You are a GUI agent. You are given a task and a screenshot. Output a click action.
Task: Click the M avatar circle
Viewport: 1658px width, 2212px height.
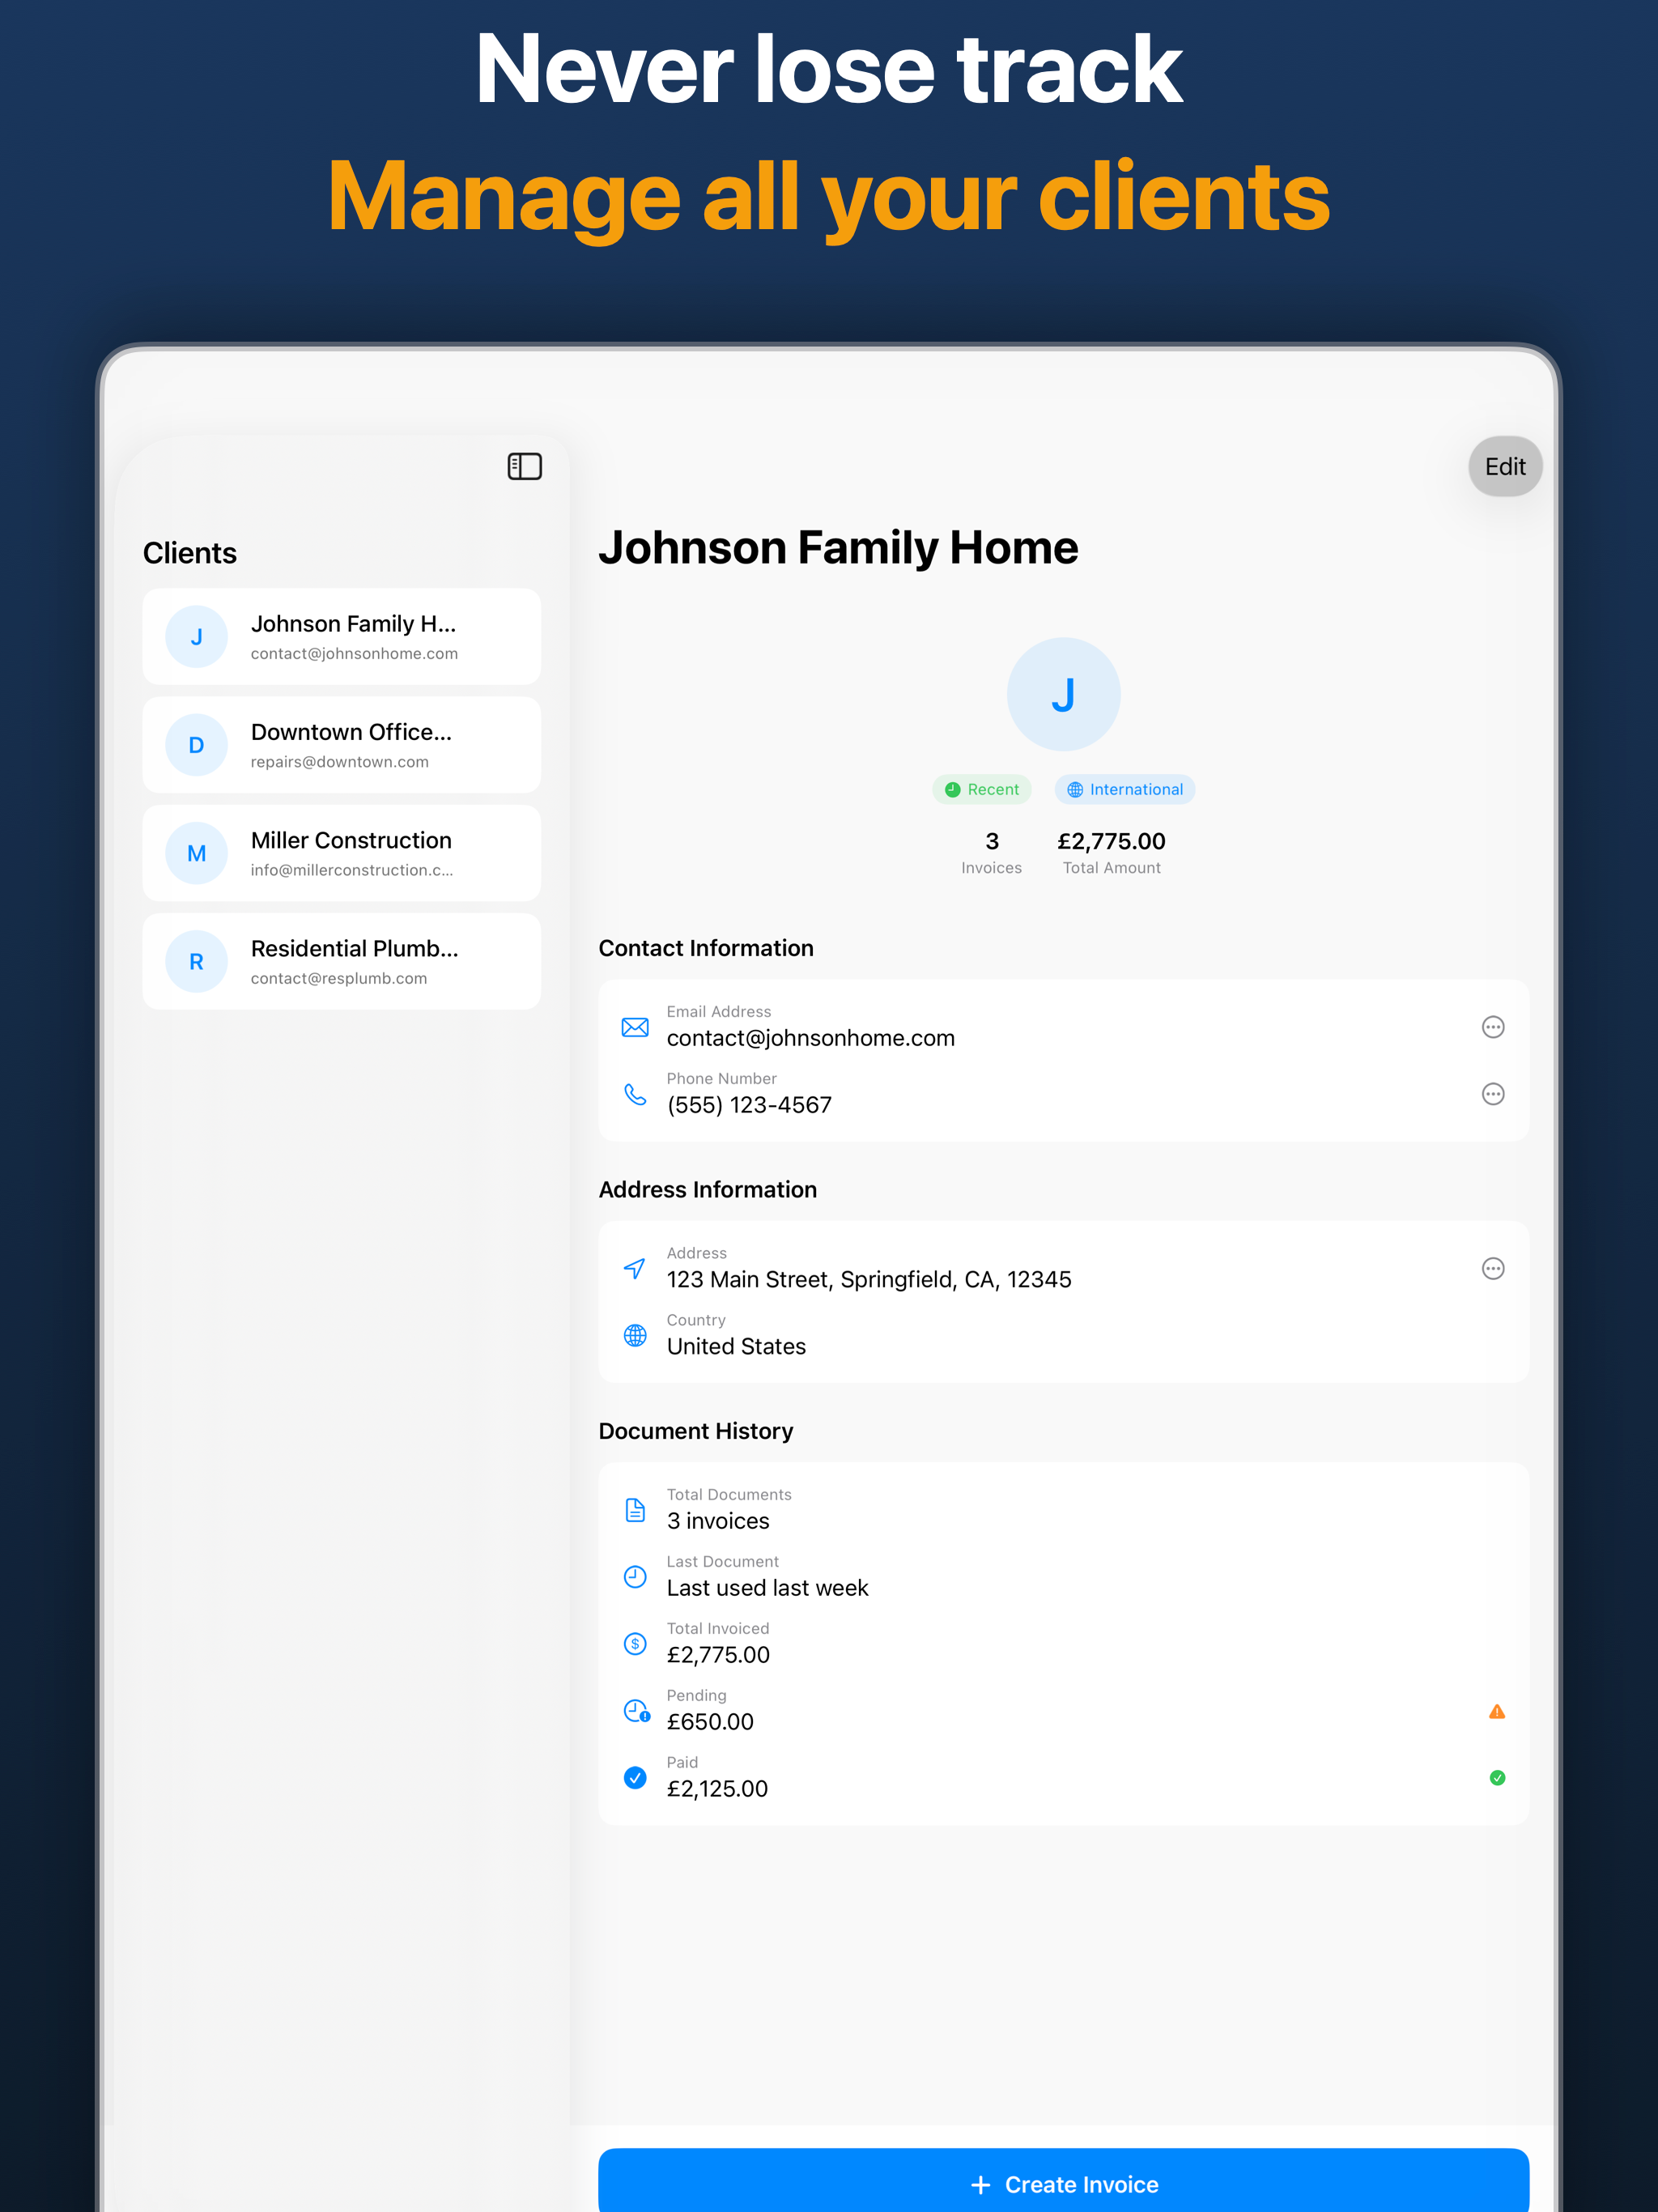[x=196, y=853]
